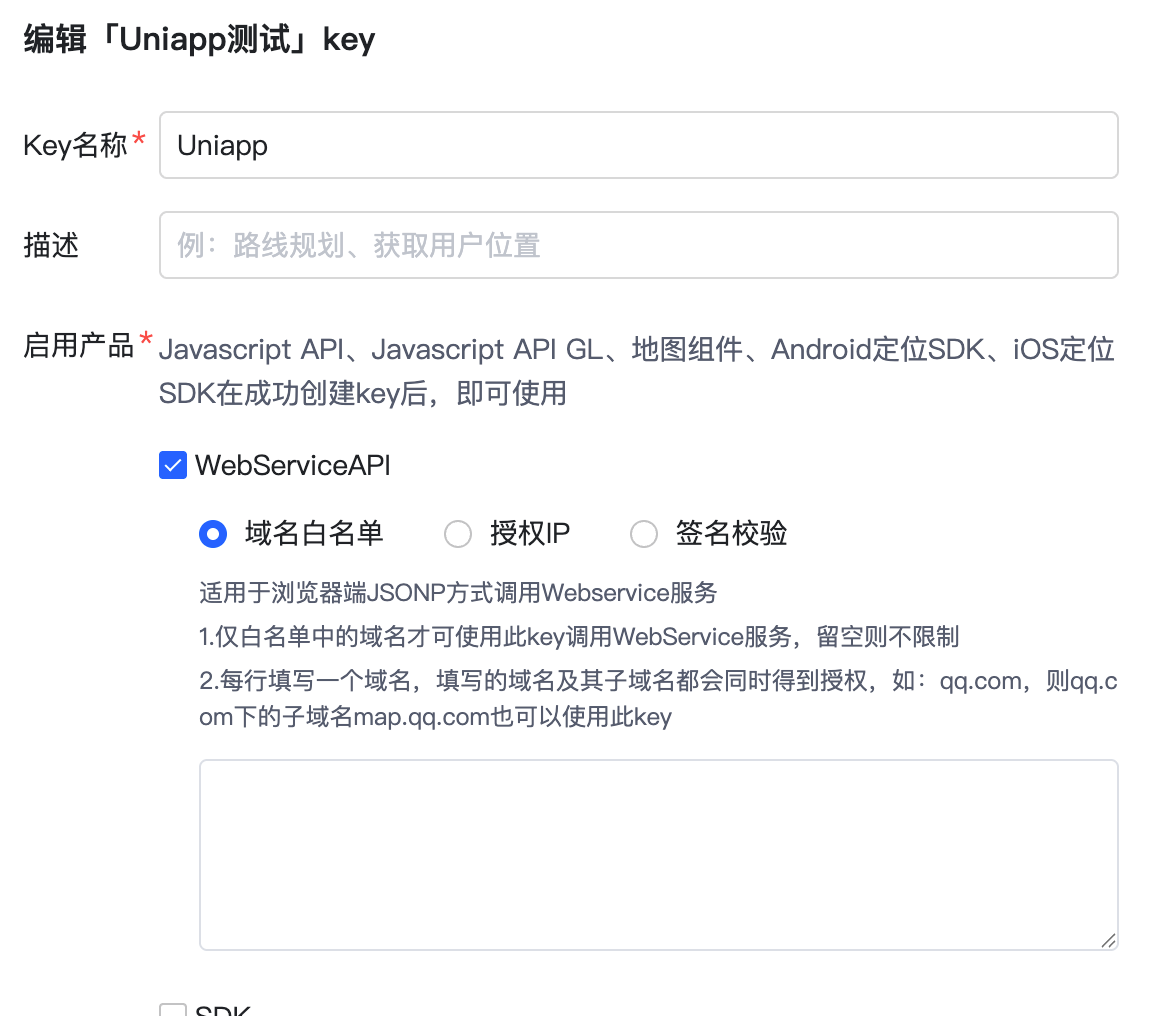Click the textarea resize handle corner
The image size is (1162, 1016).
[x=1108, y=940]
